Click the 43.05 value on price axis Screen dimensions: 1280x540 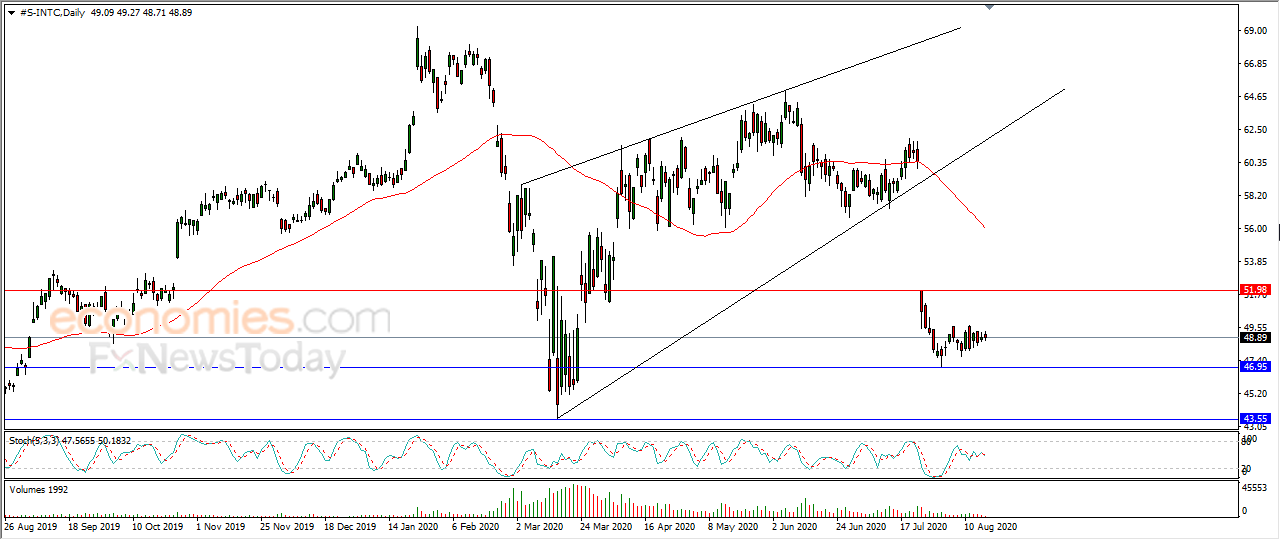point(1255,427)
